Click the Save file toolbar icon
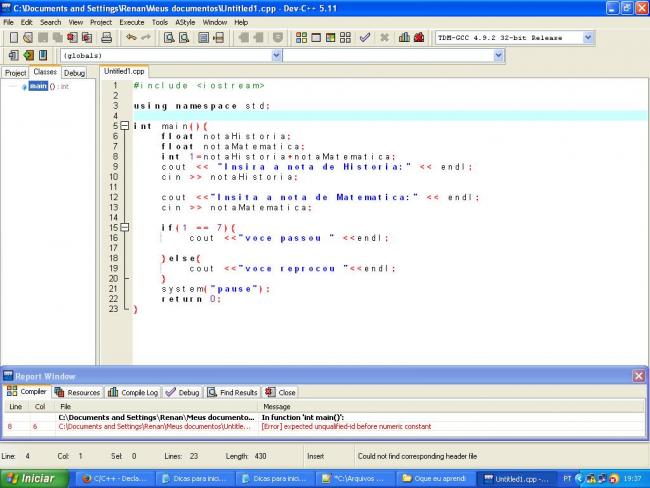Screen dimensions: 650x488 pos(43,38)
